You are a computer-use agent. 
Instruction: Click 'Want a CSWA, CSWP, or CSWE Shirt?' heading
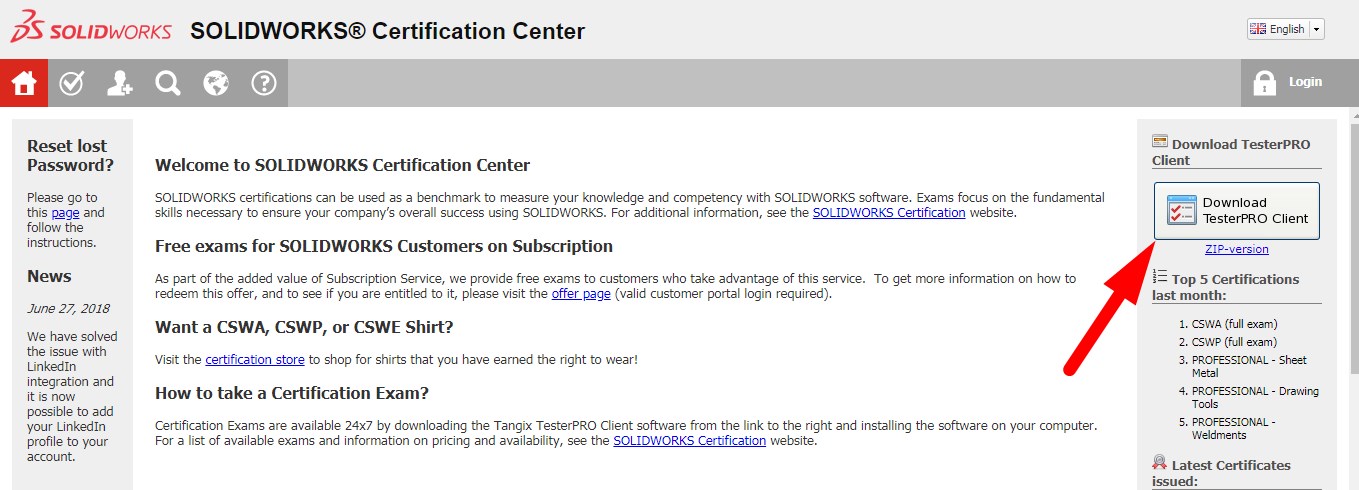(304, 327)
